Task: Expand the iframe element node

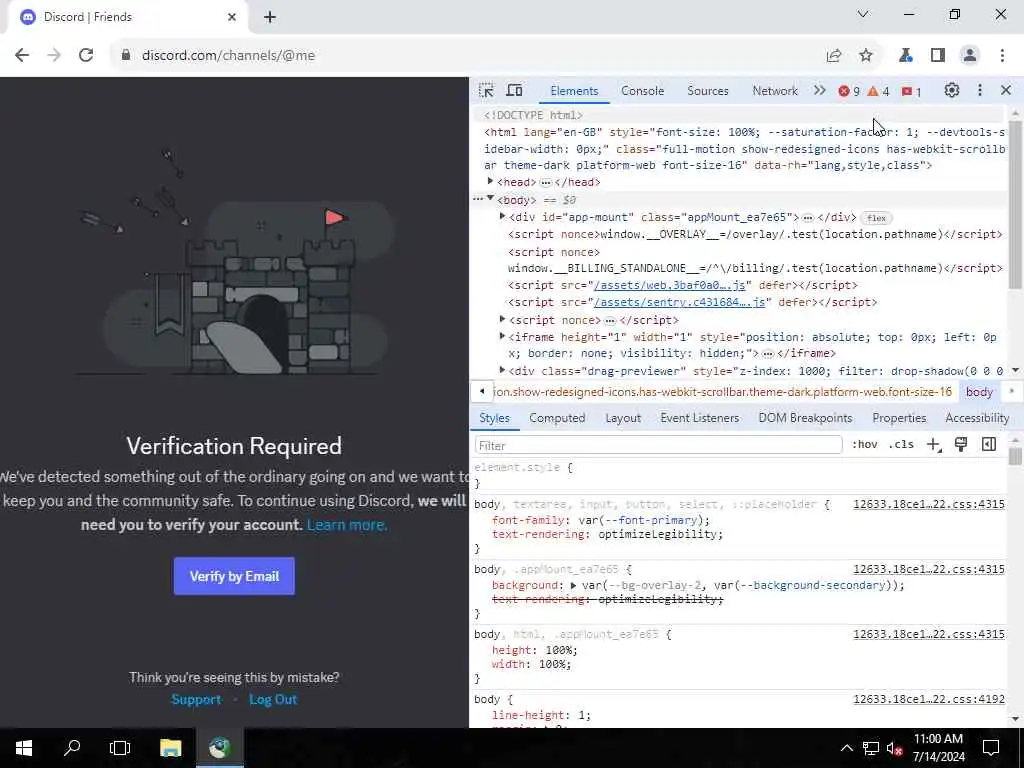Action: [x=502, y=336]
